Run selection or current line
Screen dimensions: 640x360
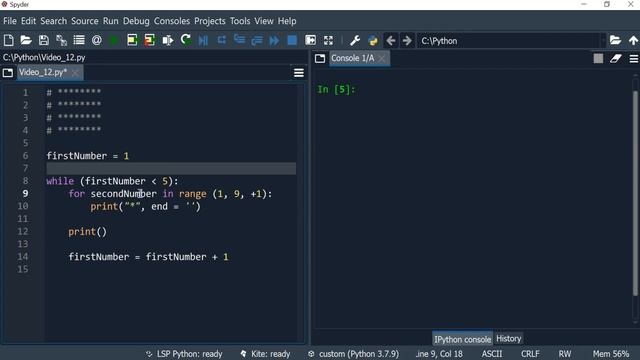point(167,40)
